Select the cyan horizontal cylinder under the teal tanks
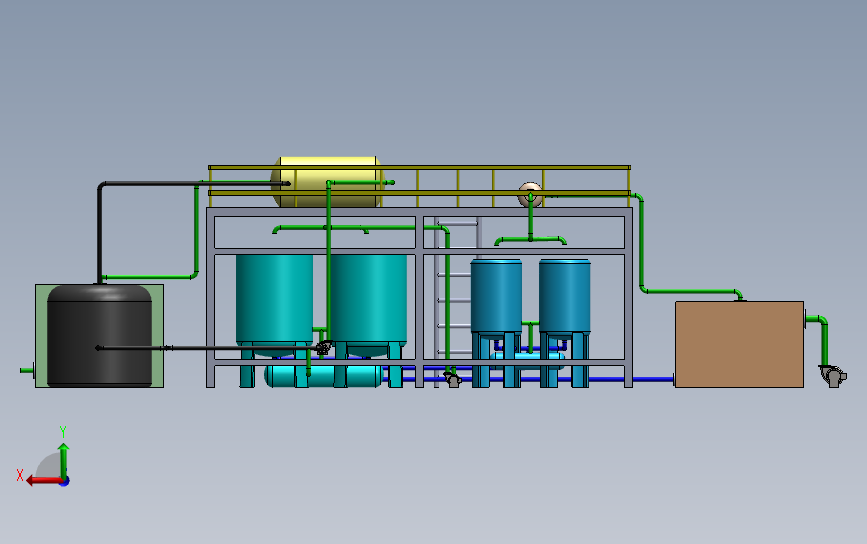The width and height of the screenshot is (867, 544). (323, 376)
